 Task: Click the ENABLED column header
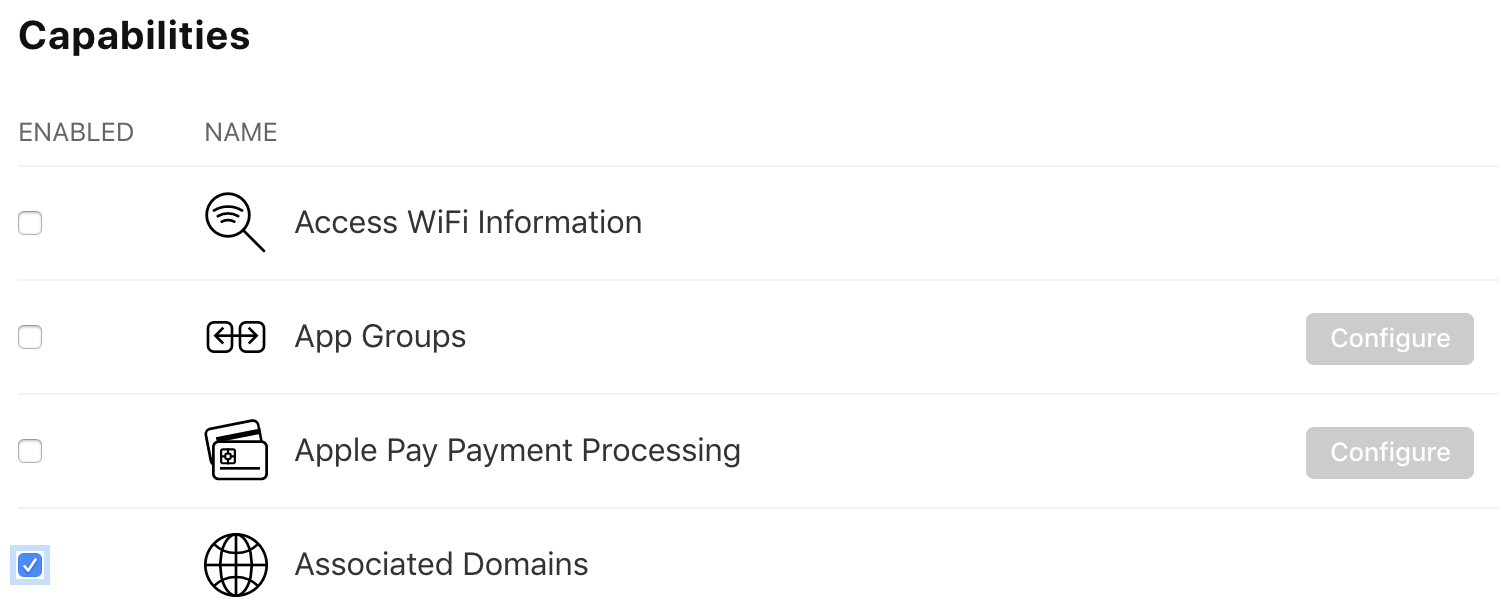coord(75,132)
